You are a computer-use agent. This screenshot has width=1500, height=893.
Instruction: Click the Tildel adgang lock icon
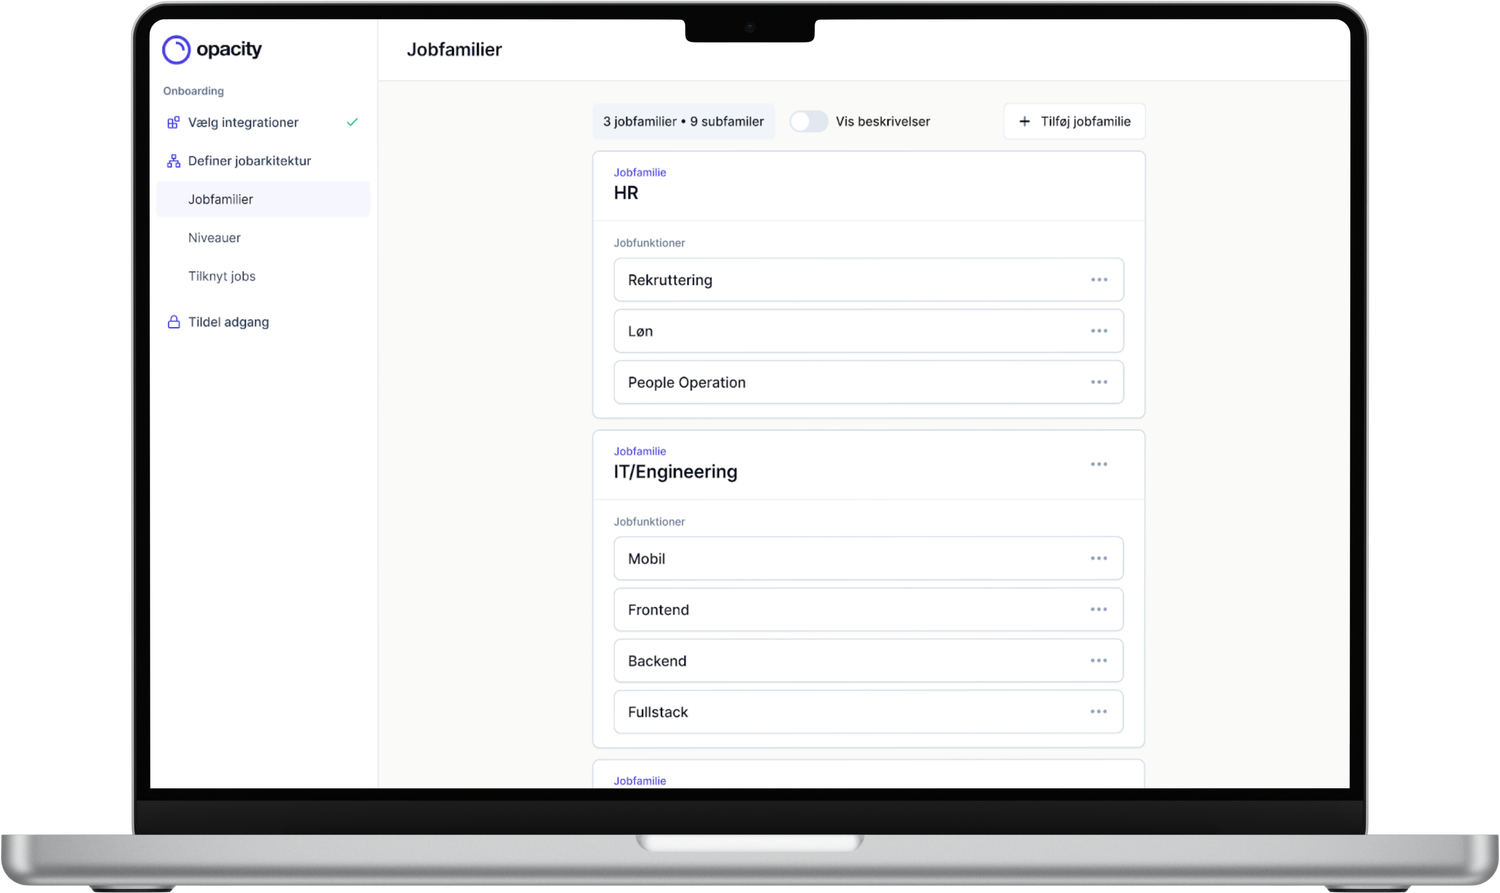[x=173, y=322]
